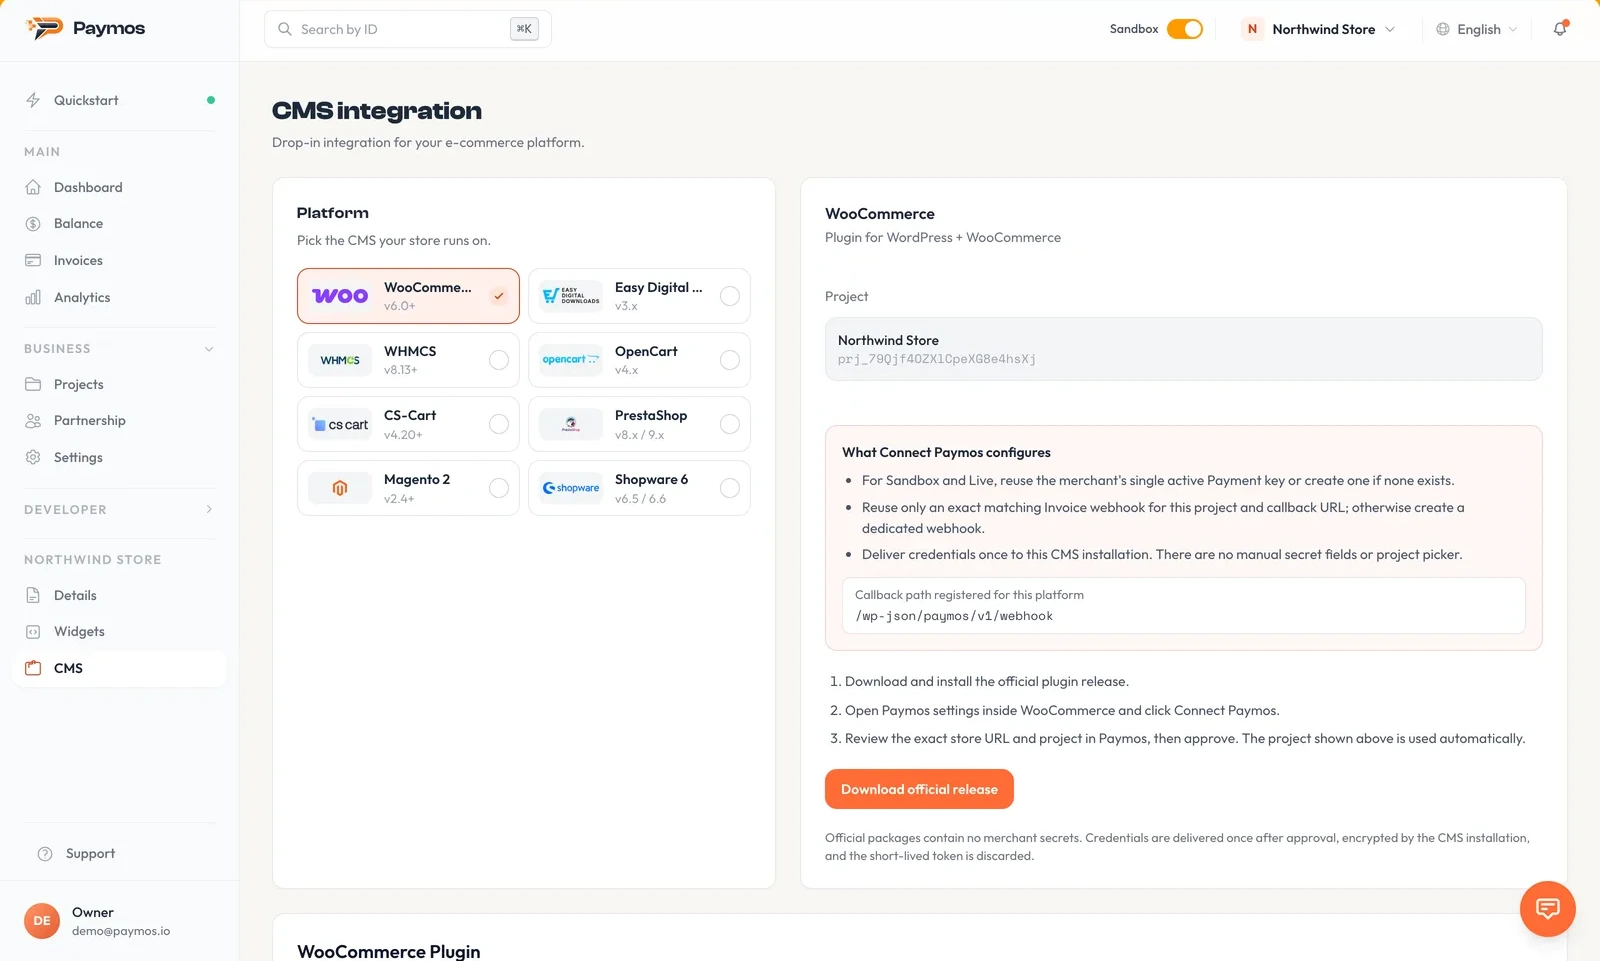The image size is (1600, 961).
Task: Click the Northwind Store N badge
Action: [x=1252, y=29]
